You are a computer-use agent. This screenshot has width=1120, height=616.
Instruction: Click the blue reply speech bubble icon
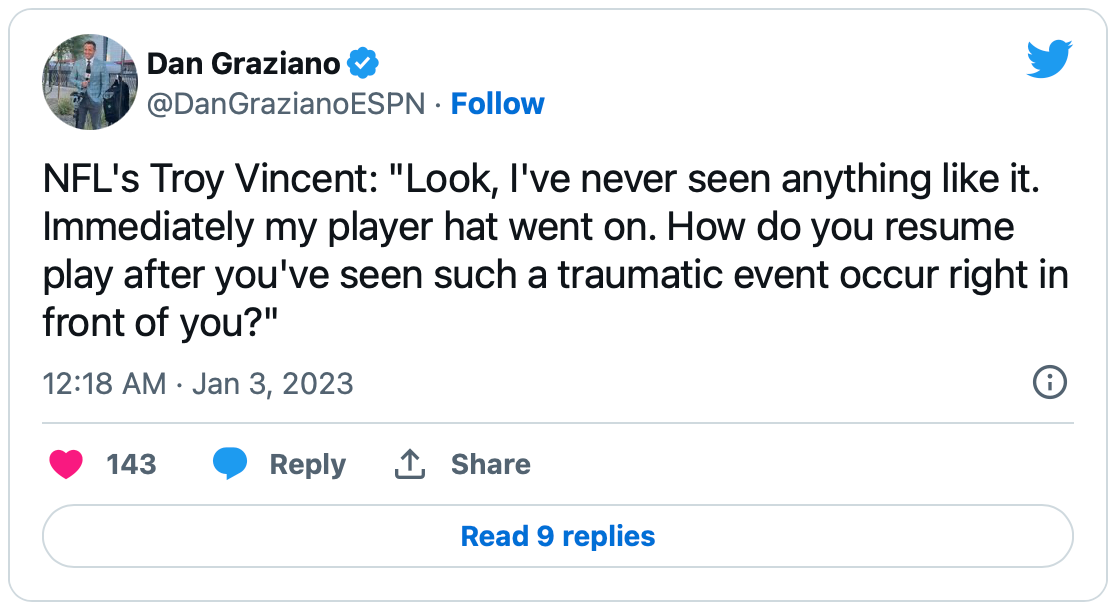(x=230, y=464)
